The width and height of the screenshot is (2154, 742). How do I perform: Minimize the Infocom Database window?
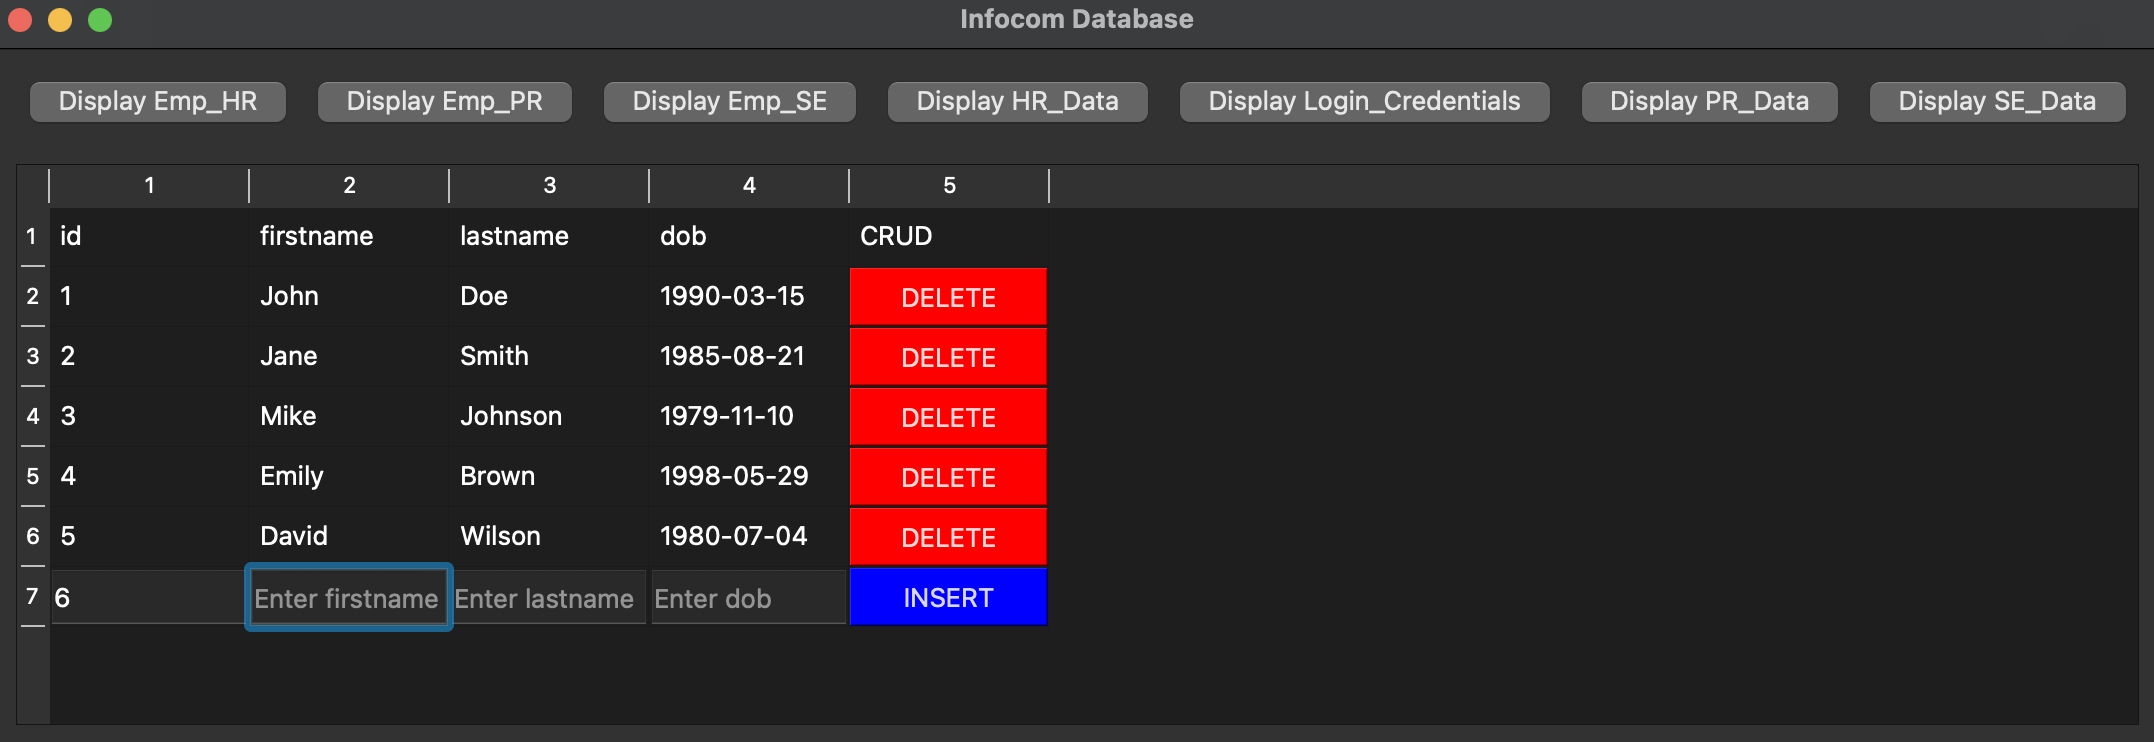(x=60, y=20)
